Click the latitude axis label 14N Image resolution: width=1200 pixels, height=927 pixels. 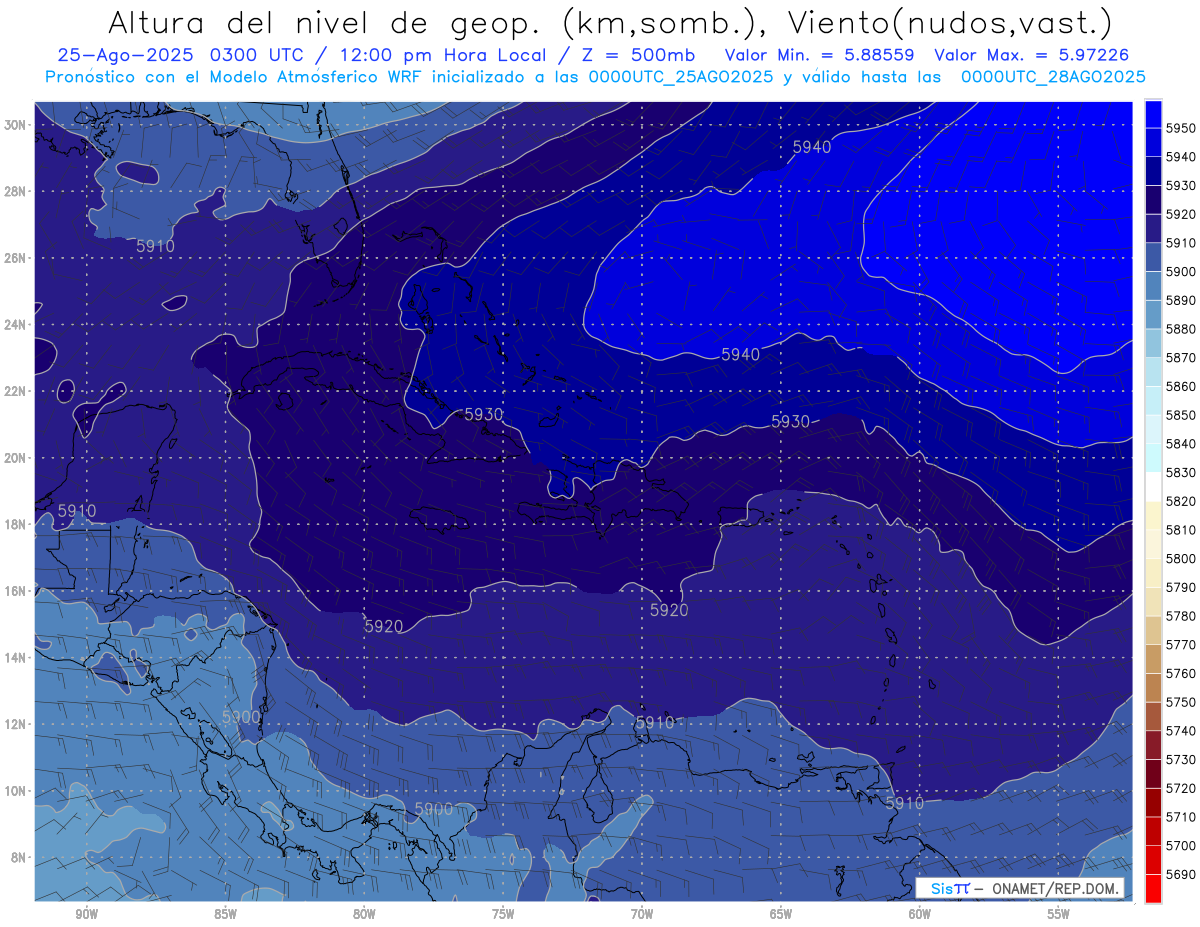pos(15,658)
